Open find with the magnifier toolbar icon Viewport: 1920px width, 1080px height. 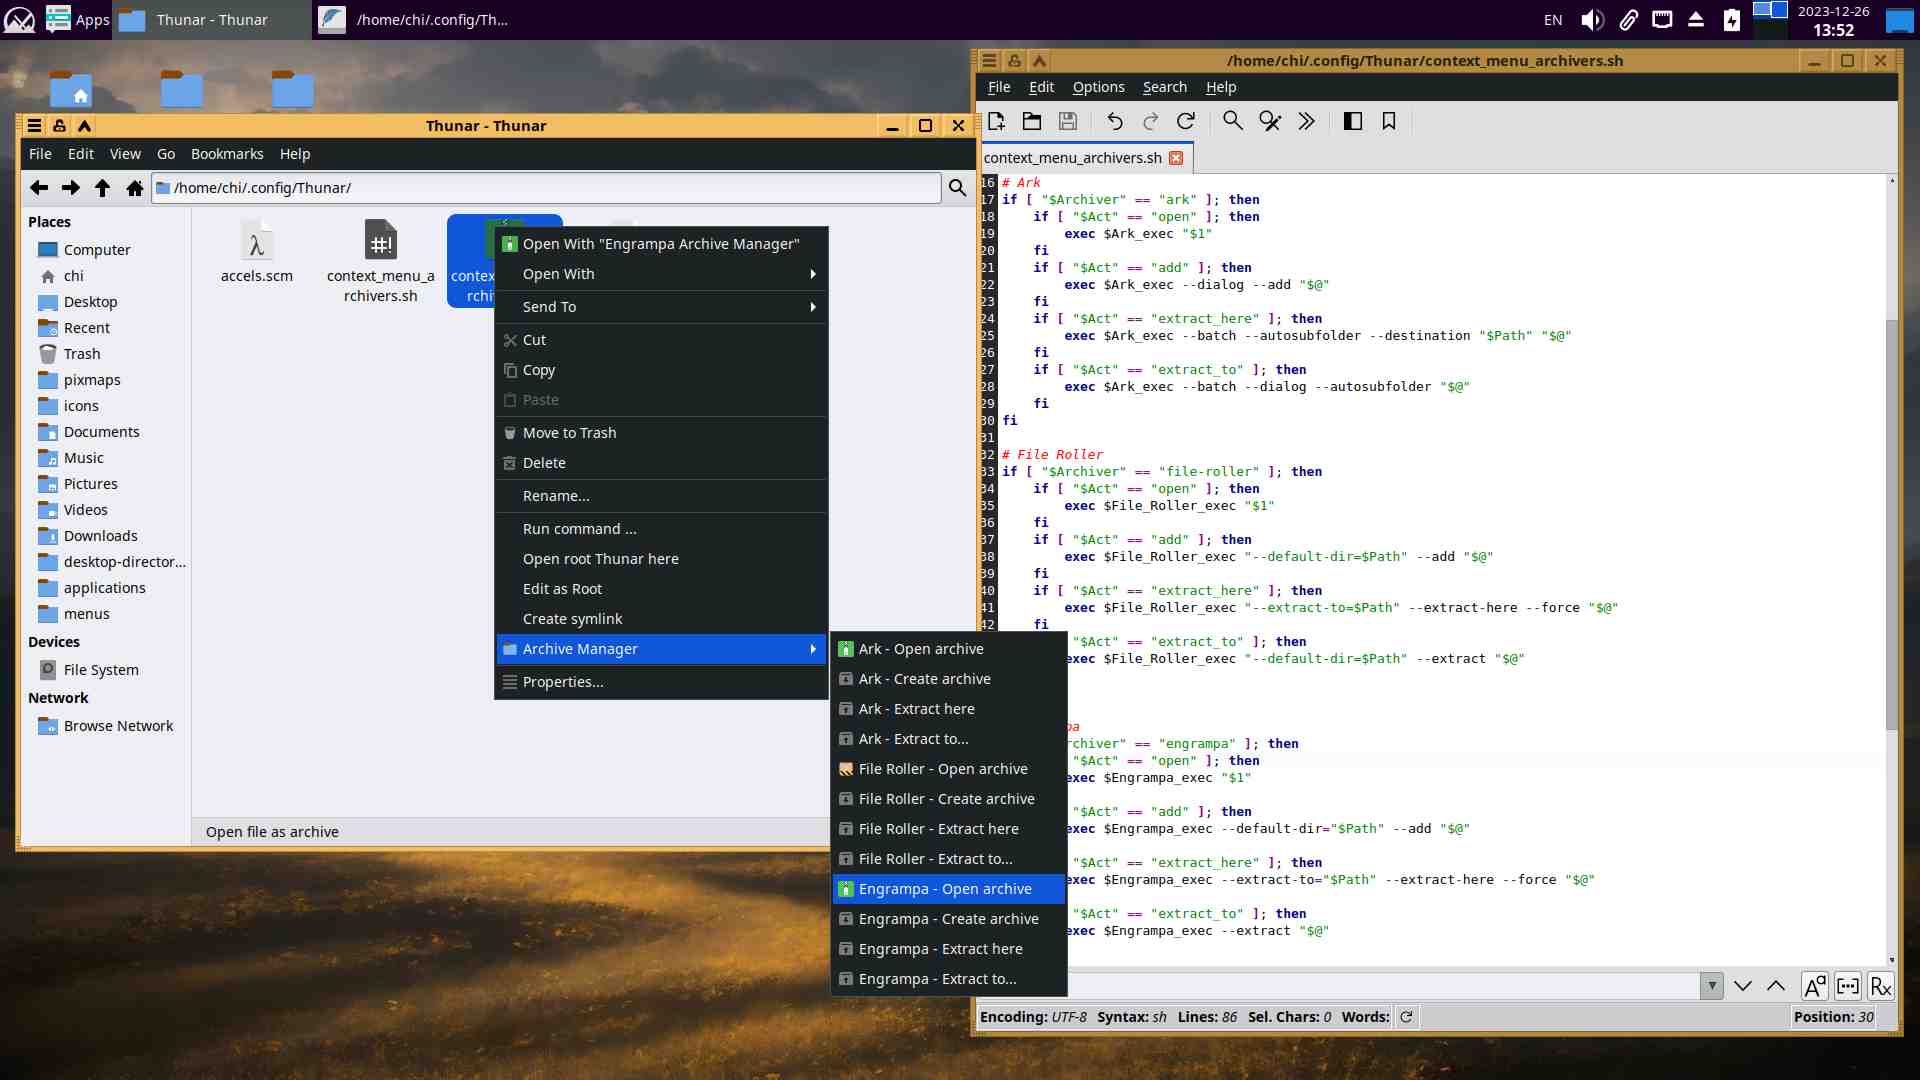coord(1233,121)
